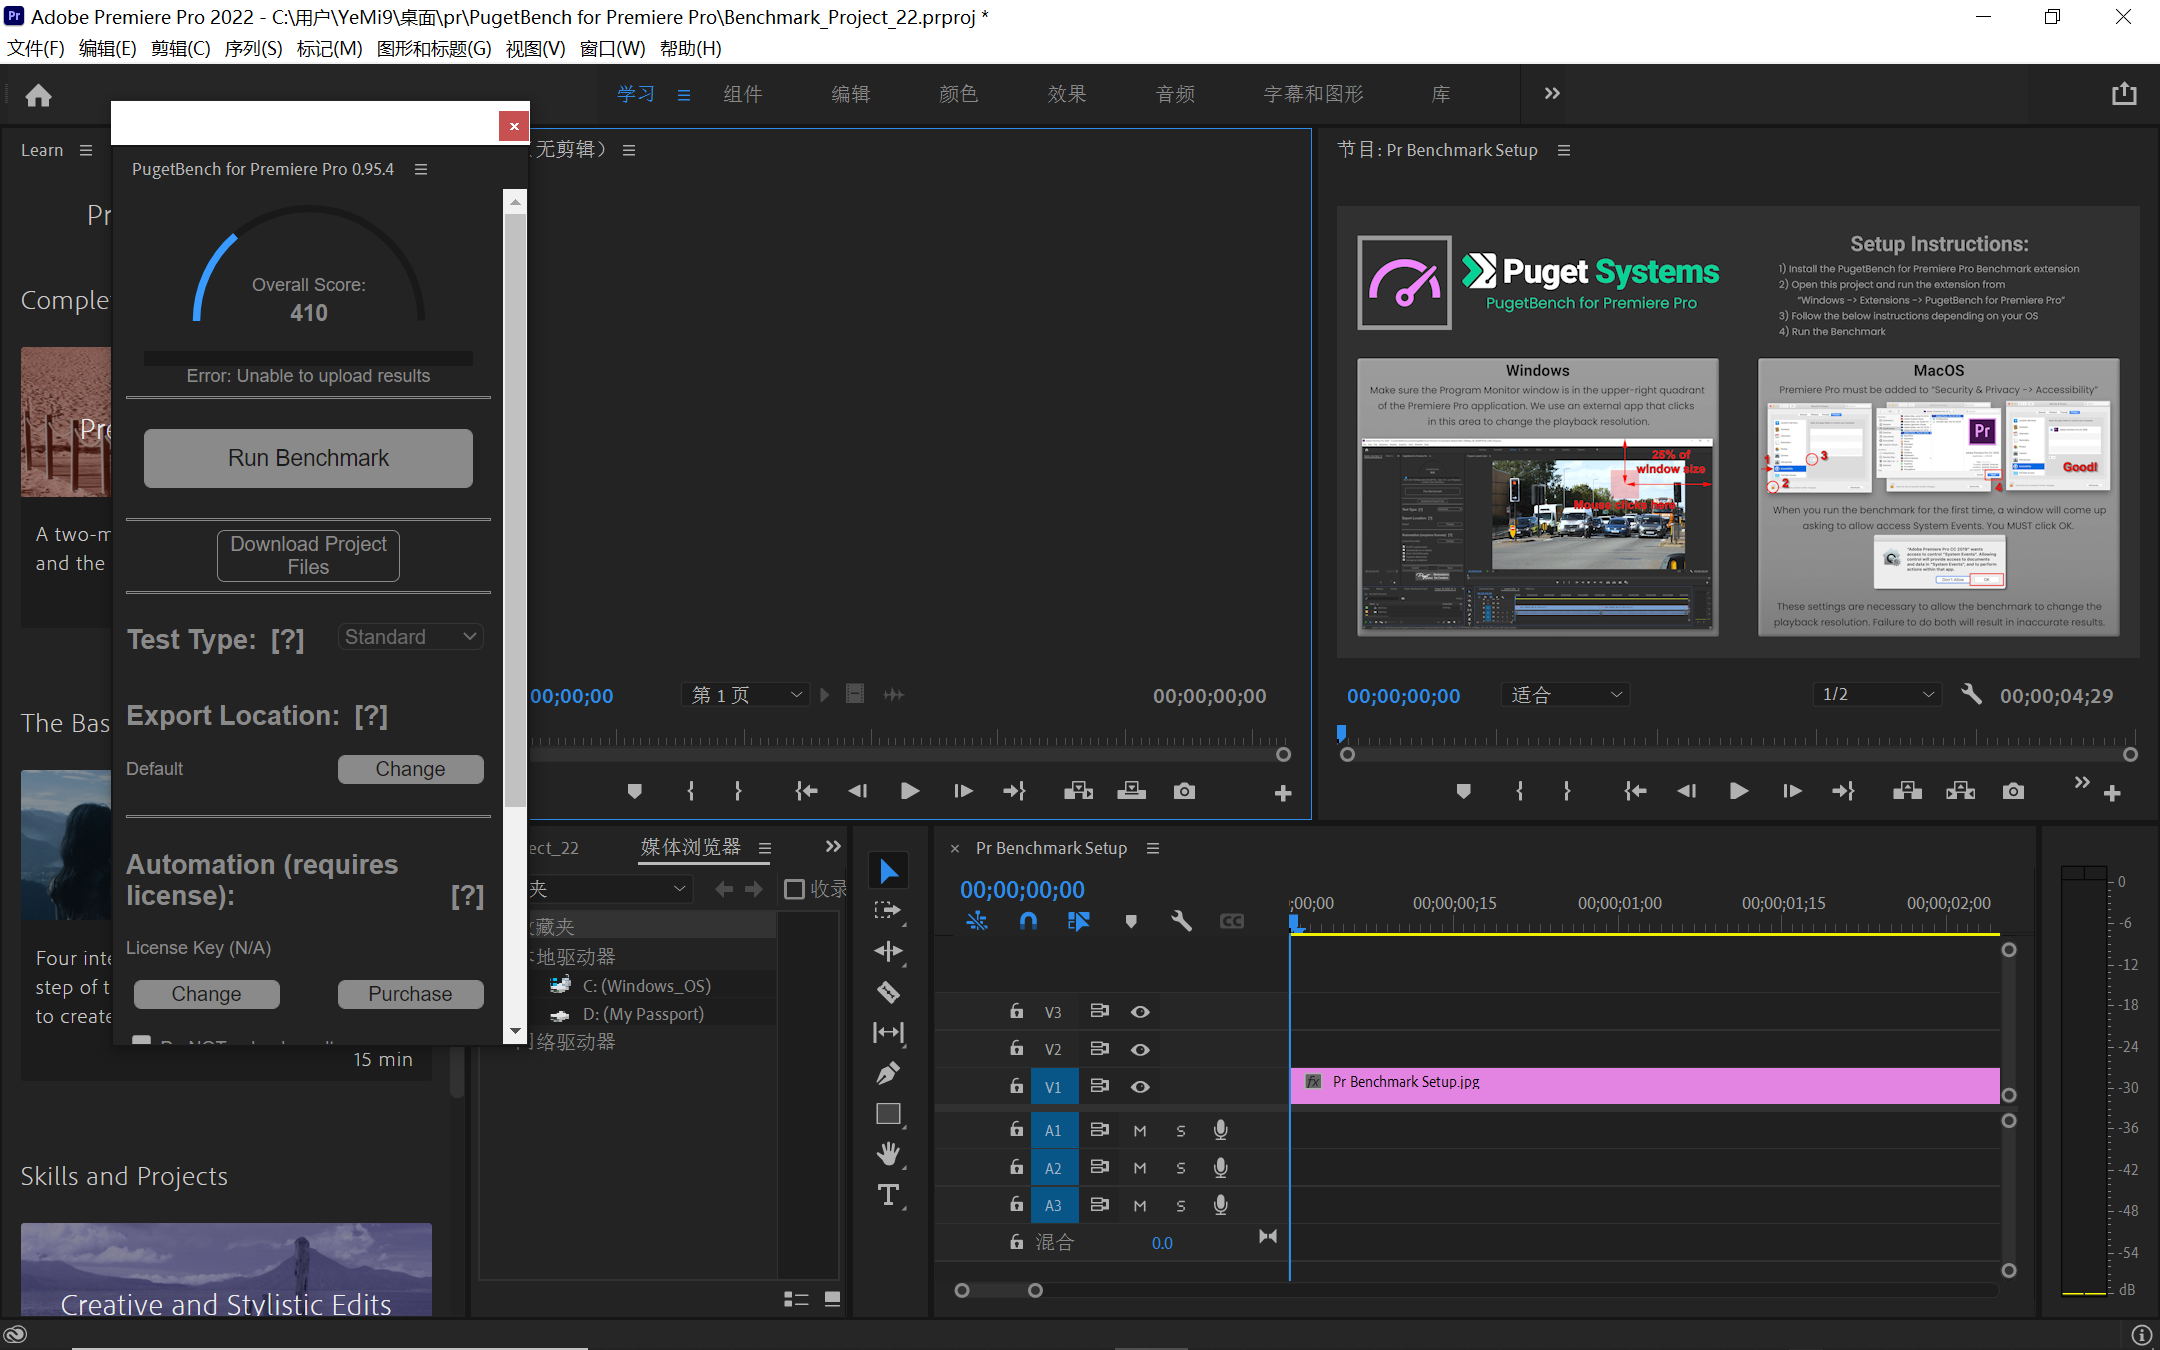The width and height of the screenshot is (2160, 1350).
Task: Close the PugetBench extension window
Action: click(514, 126)
